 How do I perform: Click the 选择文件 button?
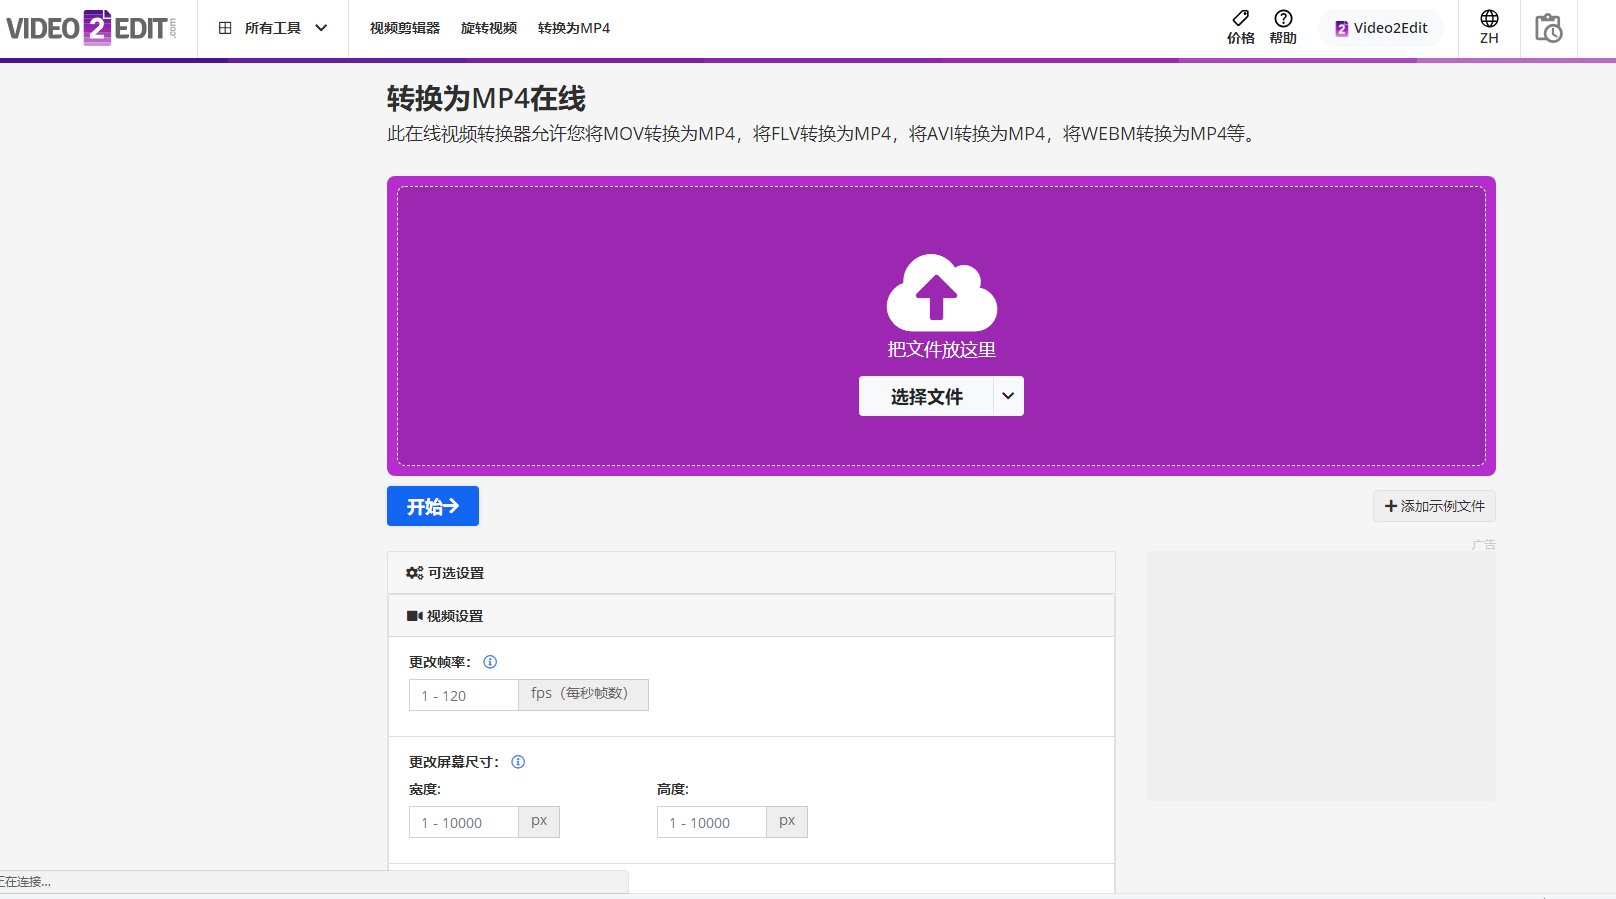pyautogui.click(x=926, y=396)
